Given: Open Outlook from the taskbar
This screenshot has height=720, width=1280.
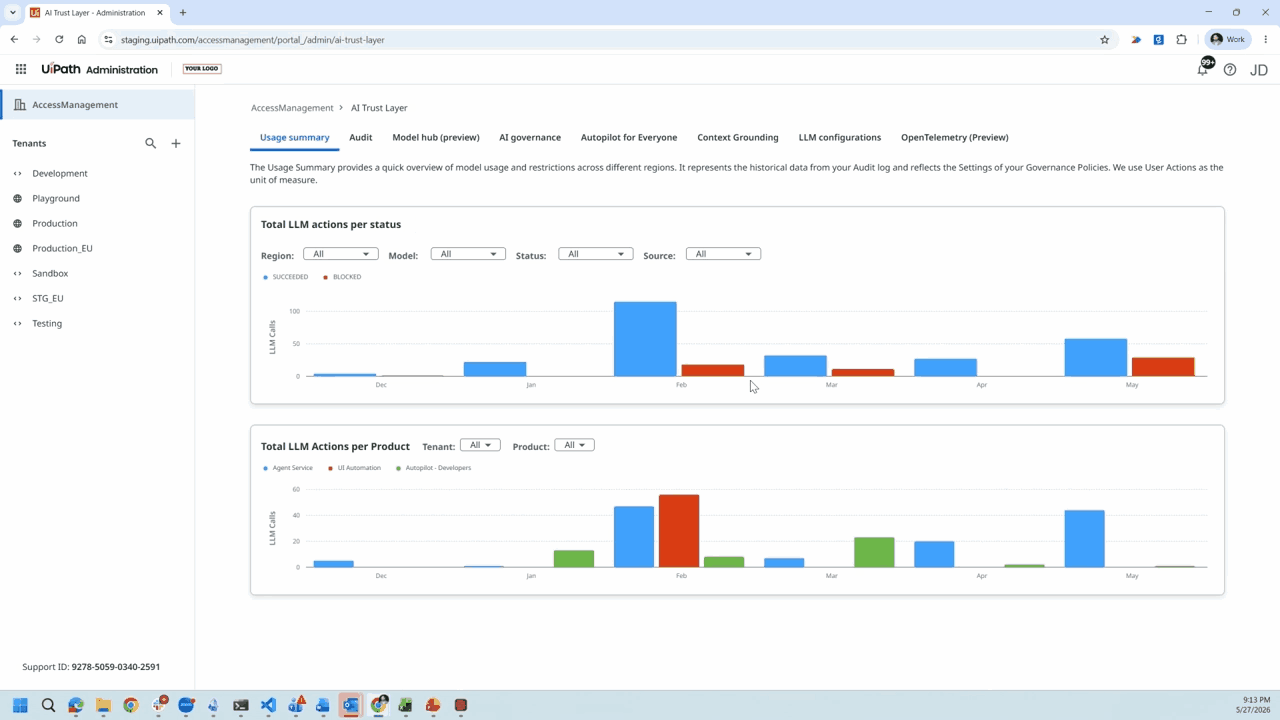Looking at the screenshot, I should coord(350,705).
